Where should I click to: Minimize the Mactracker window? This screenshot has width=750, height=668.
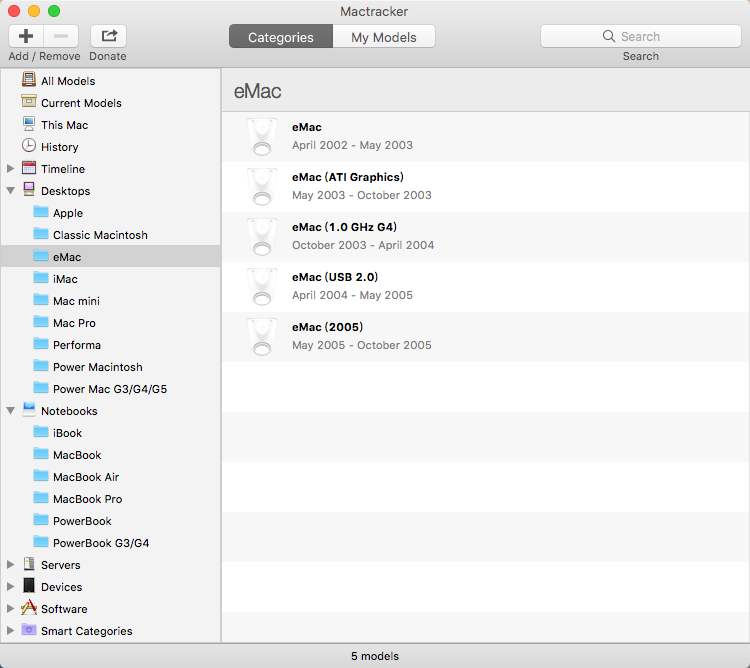tap(34, 11)
